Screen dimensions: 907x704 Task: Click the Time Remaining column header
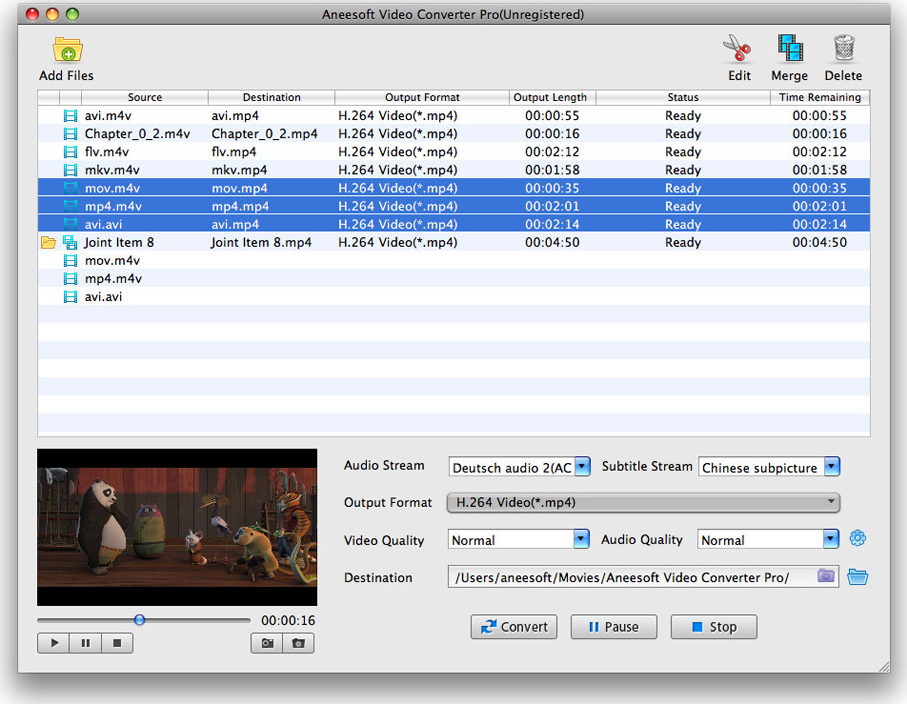pyautogui.click(x=820, y=97)
